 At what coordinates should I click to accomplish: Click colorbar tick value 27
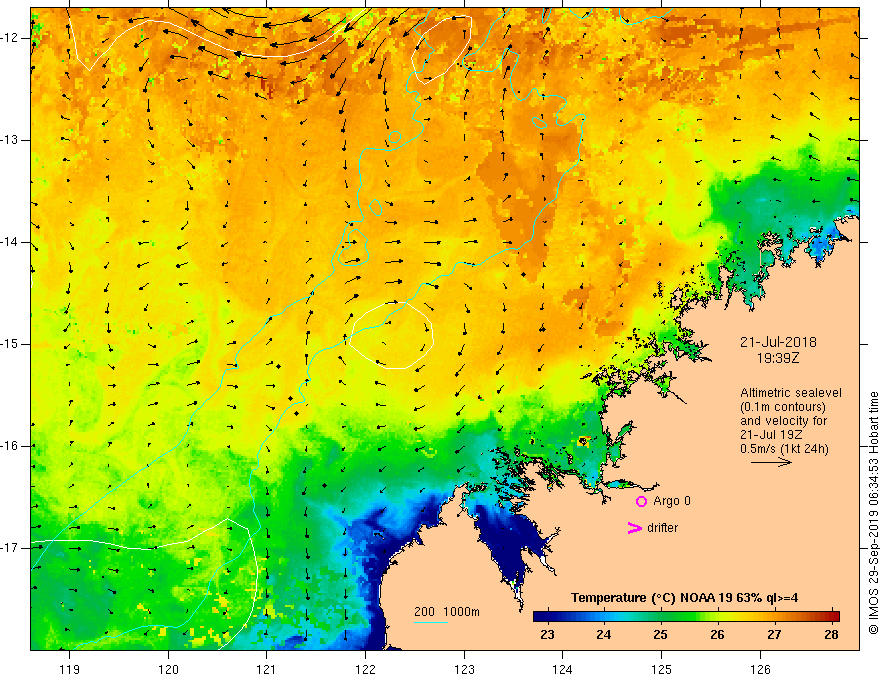click(774, 635)
